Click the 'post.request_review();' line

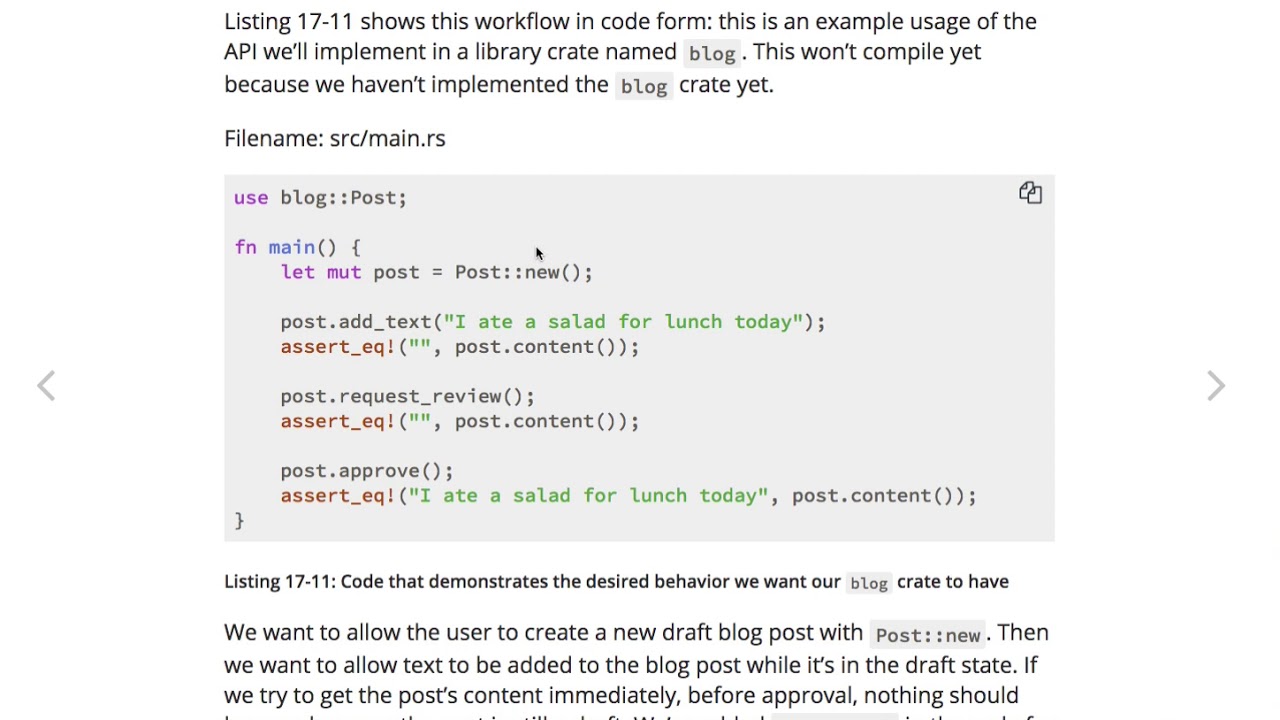point(407,397)
